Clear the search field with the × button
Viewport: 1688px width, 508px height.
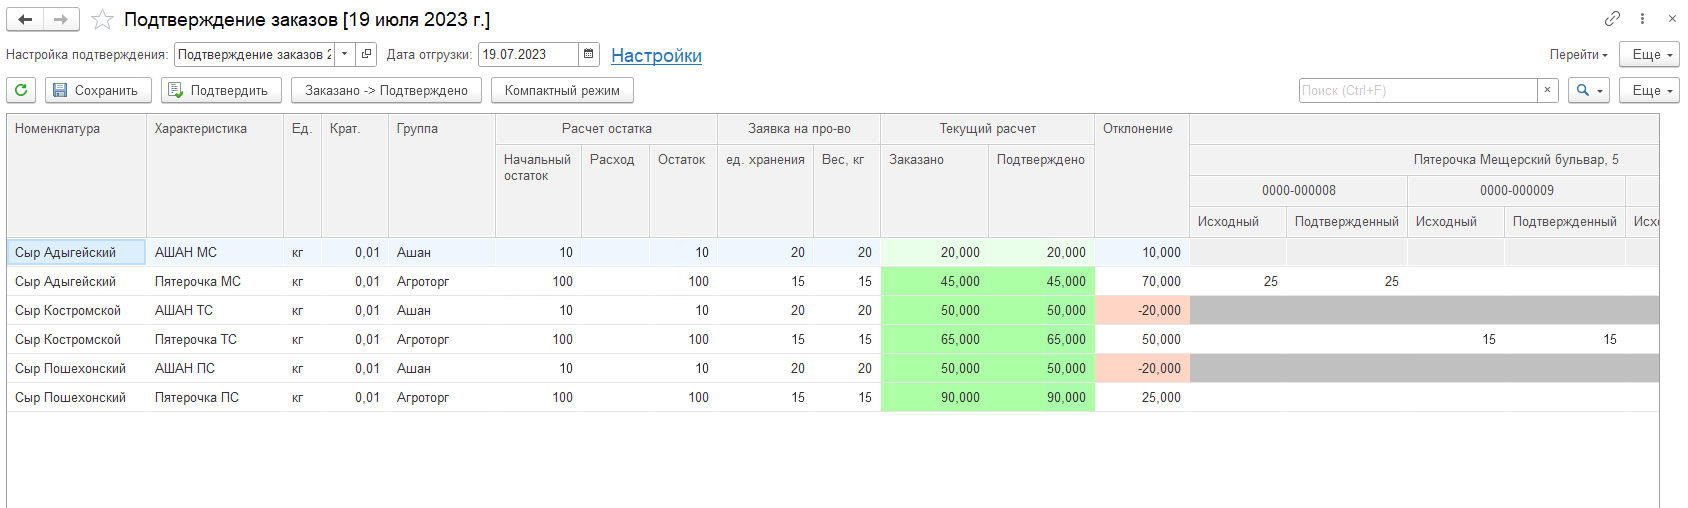pos(1547,90)
